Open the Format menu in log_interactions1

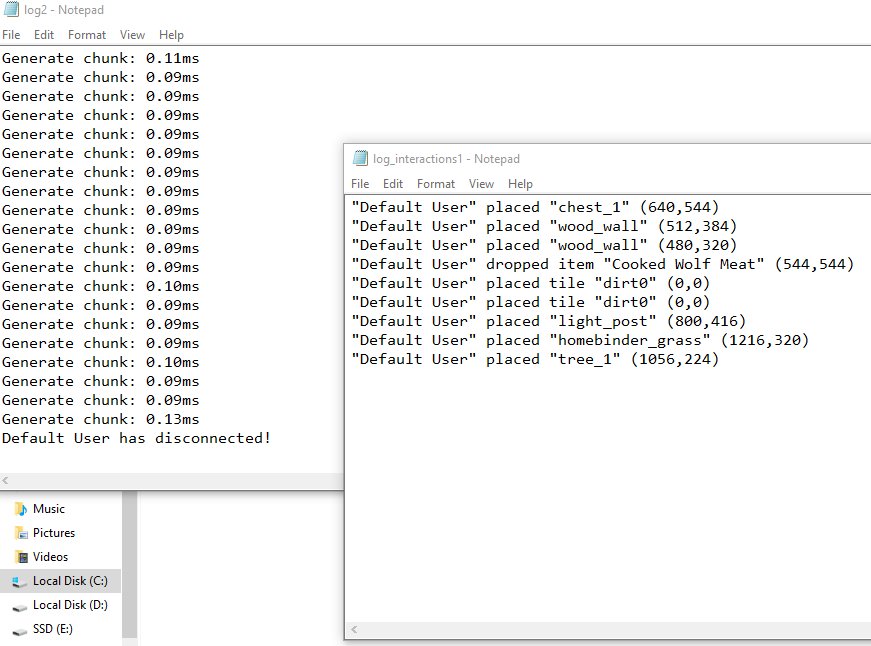tap(435, 183)
